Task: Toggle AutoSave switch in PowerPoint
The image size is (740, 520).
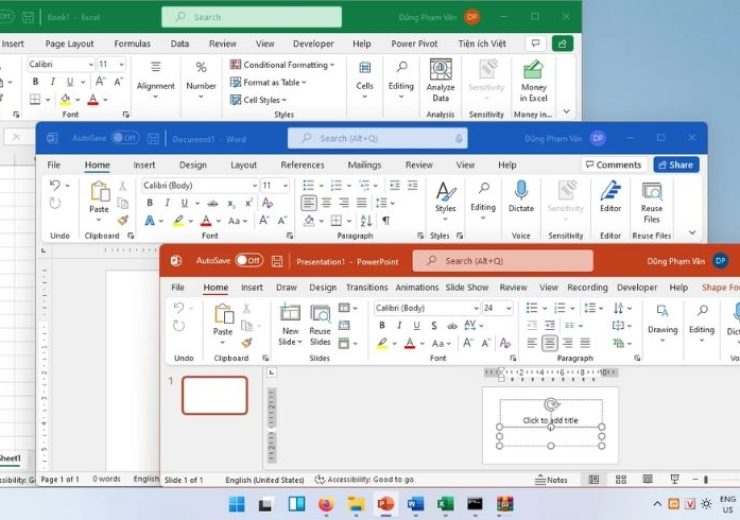Action: (249, 260)
